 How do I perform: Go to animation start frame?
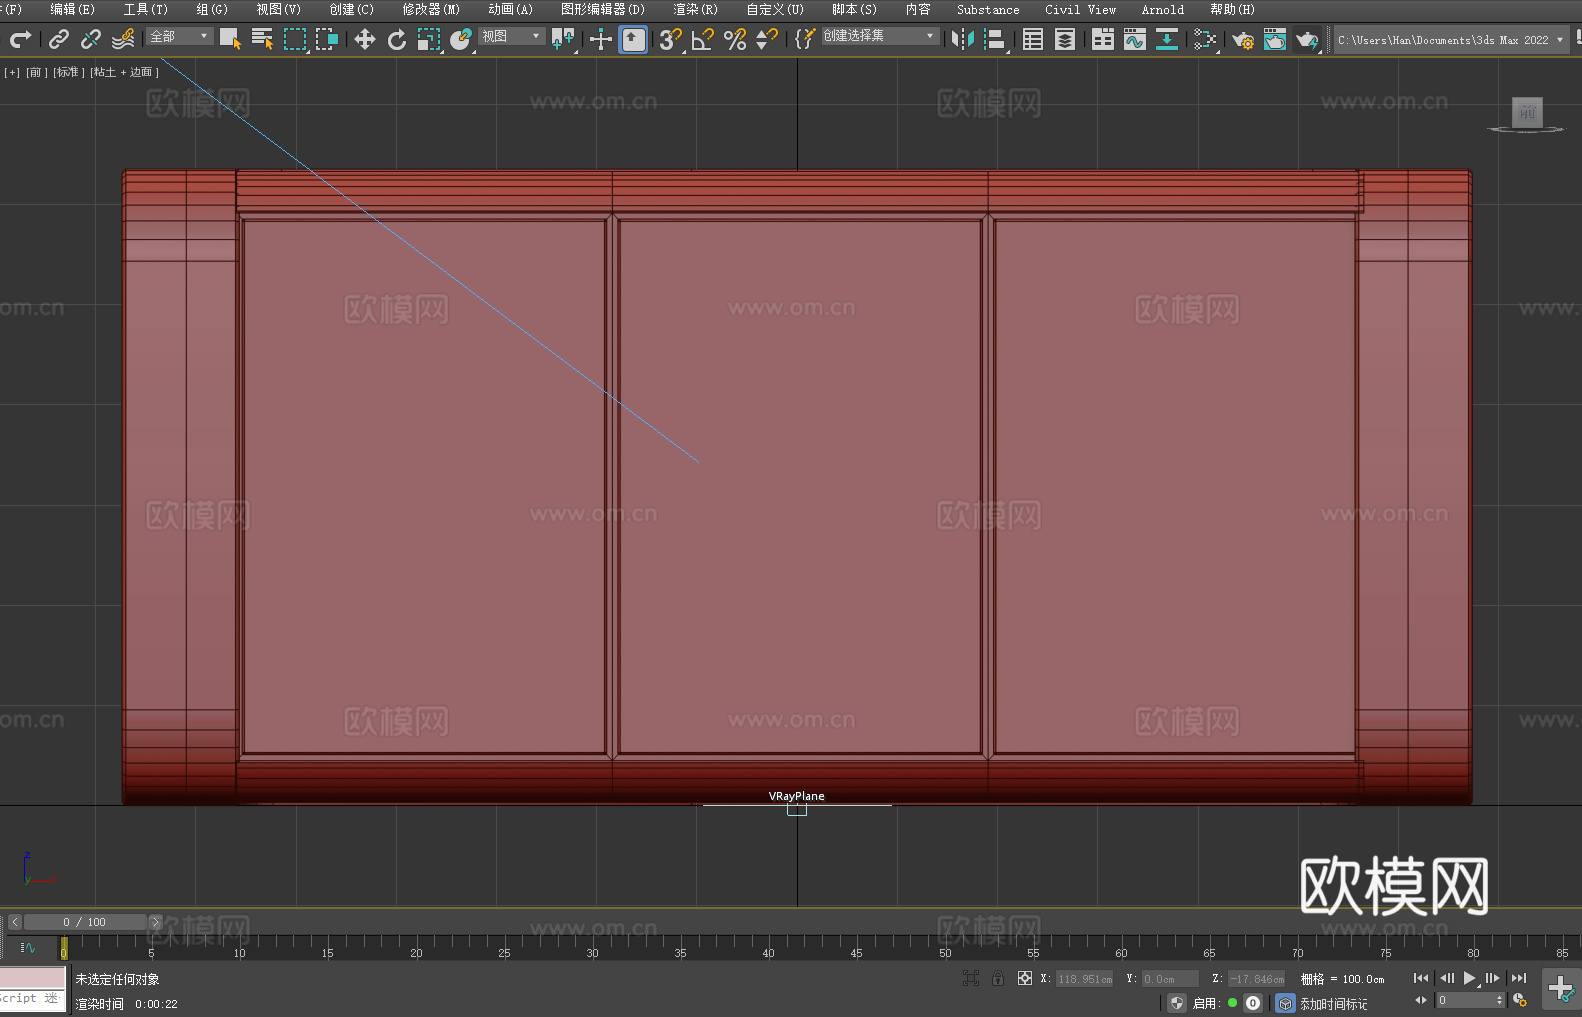pos(1421,978)
